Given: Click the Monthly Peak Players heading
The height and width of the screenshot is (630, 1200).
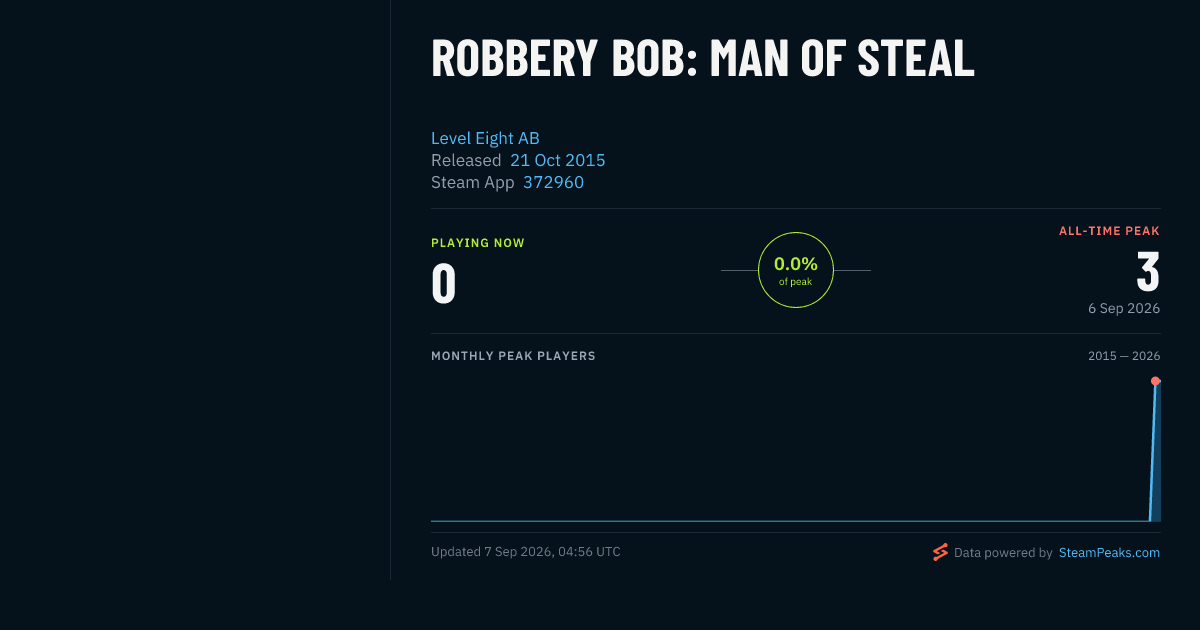Looking at the screenshot, I should point(513,356).
